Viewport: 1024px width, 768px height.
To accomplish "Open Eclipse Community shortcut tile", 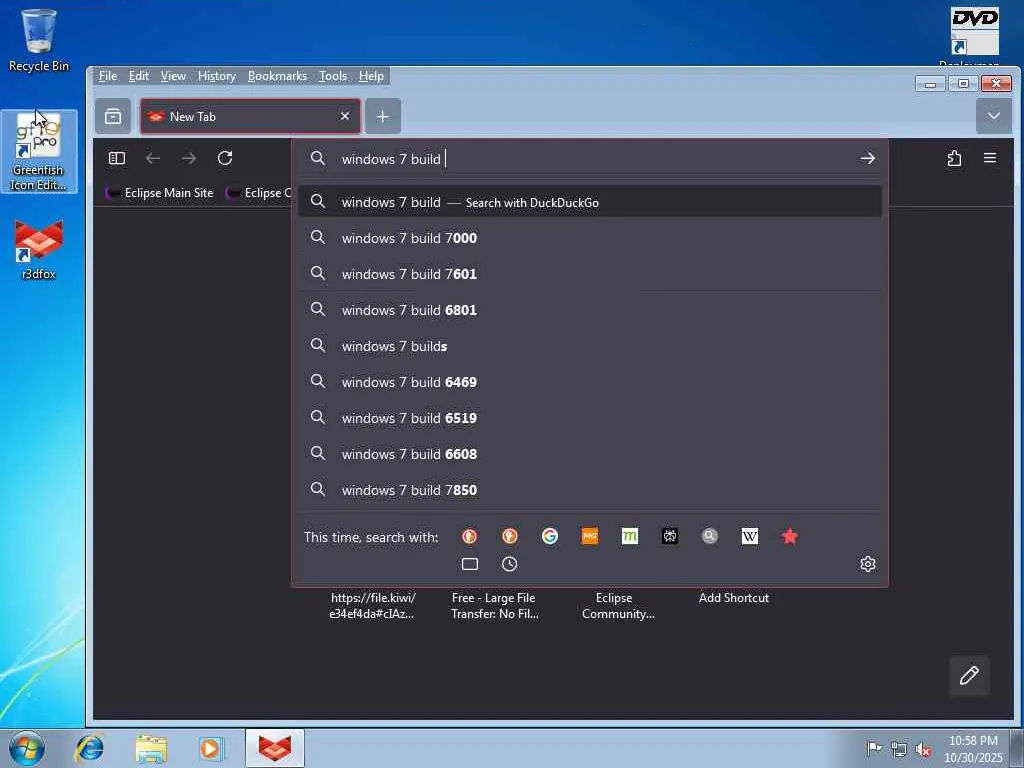I will 617,605.
